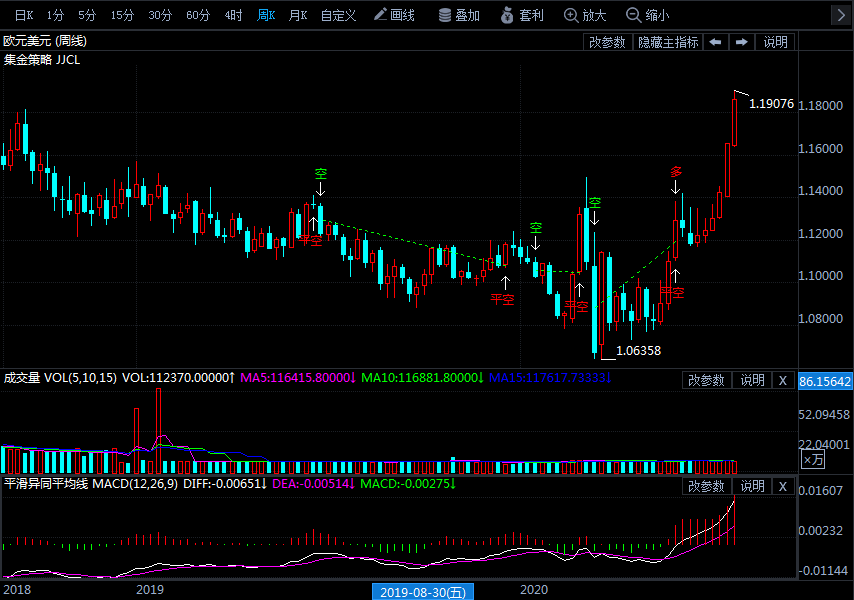854x600 pixels.
Task: Select the 月K monthly timeframe tab
Action: [x=297, y=15]
